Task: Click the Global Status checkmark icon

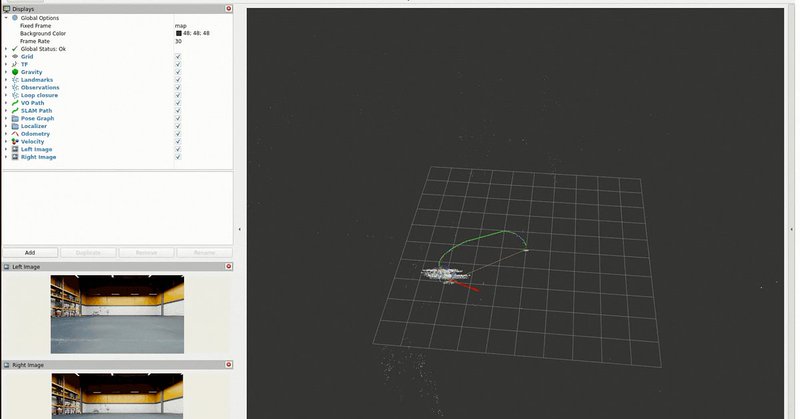Action: click(x=15, y=49)
